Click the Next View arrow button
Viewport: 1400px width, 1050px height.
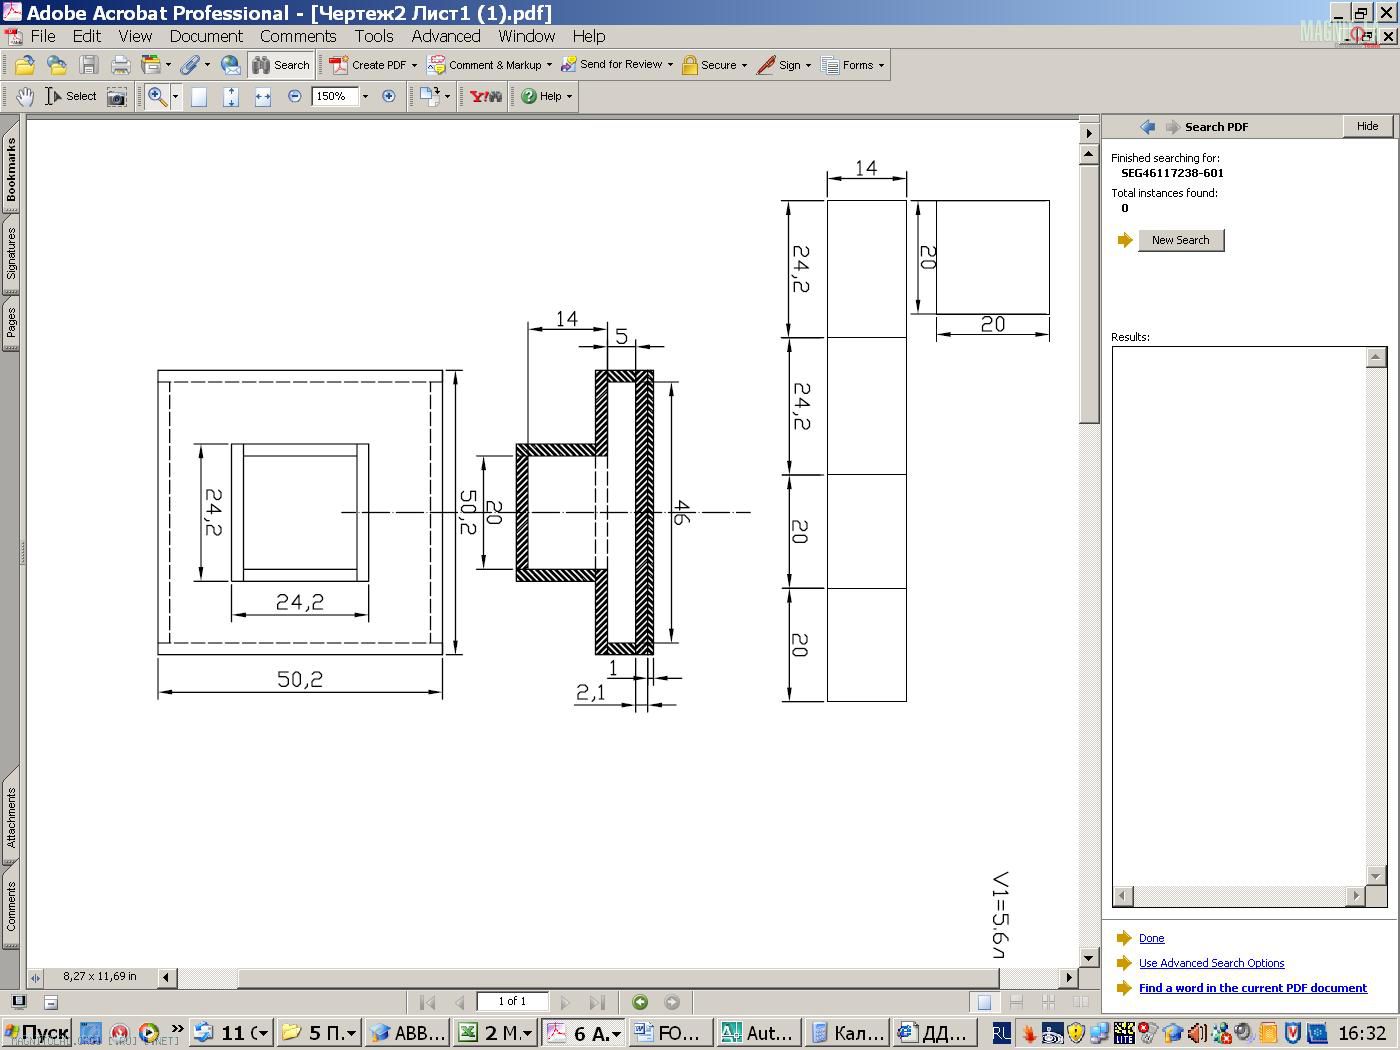click(672, 1002)
